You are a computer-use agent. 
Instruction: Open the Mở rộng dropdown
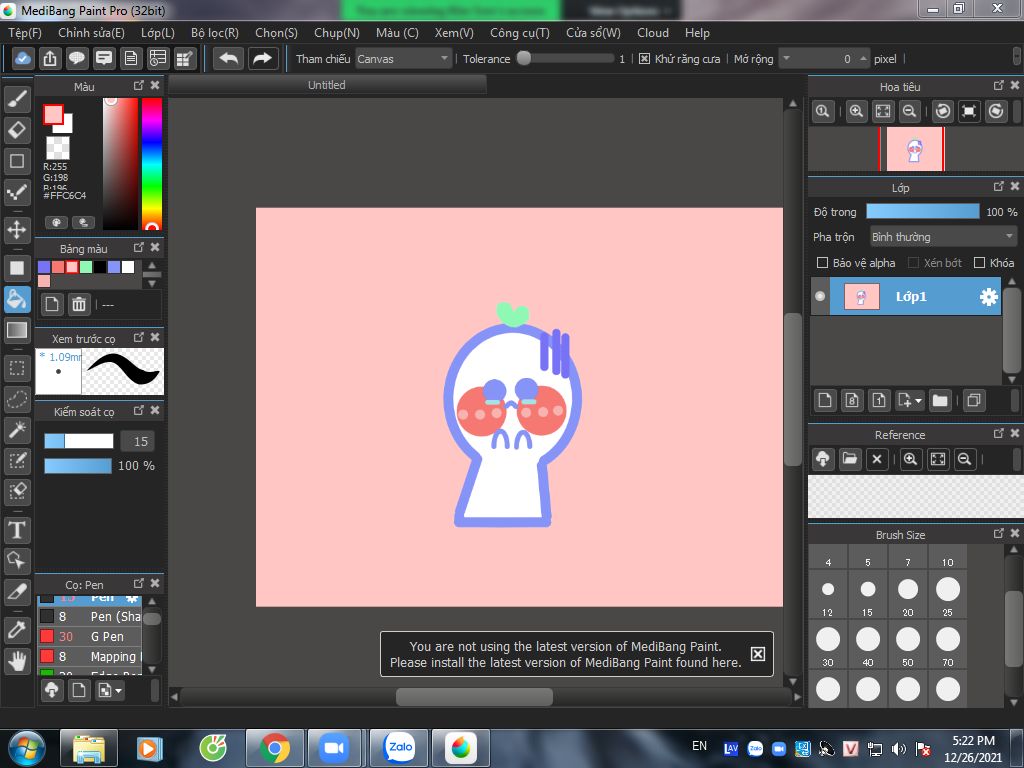(x=825, y=59)
